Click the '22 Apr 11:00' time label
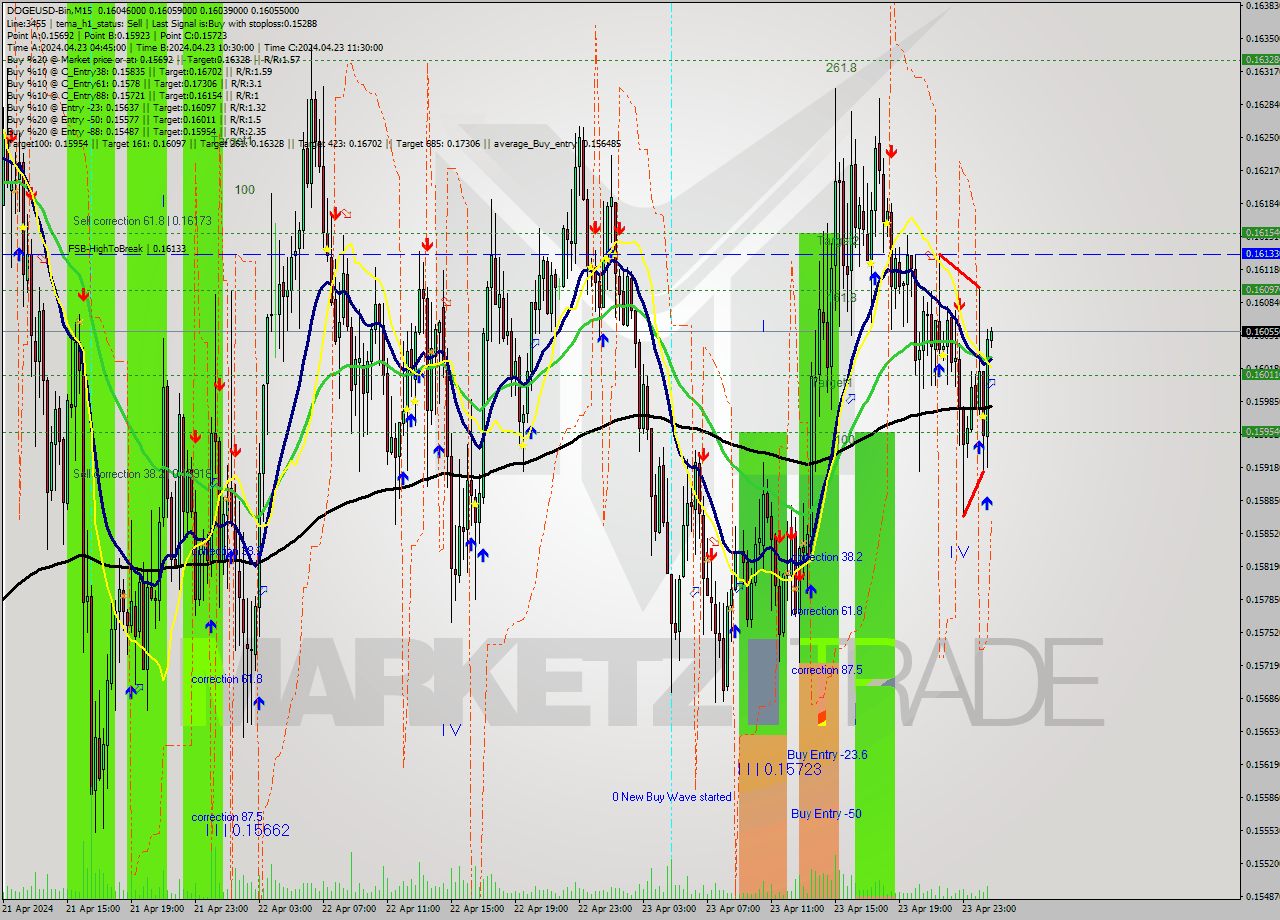Image resolution: width=1280 pixels, height=920 pixels. 413,909
